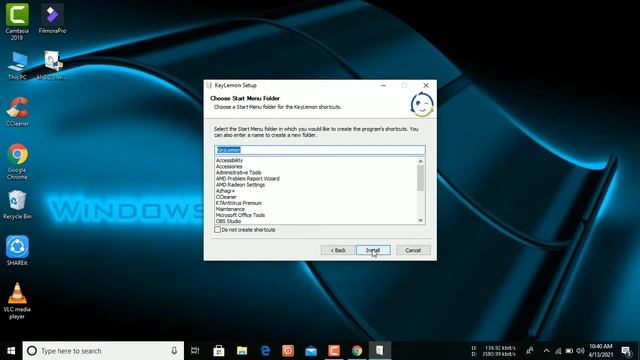Open Camtasia recorder on the taskbar

click(334, 351)
